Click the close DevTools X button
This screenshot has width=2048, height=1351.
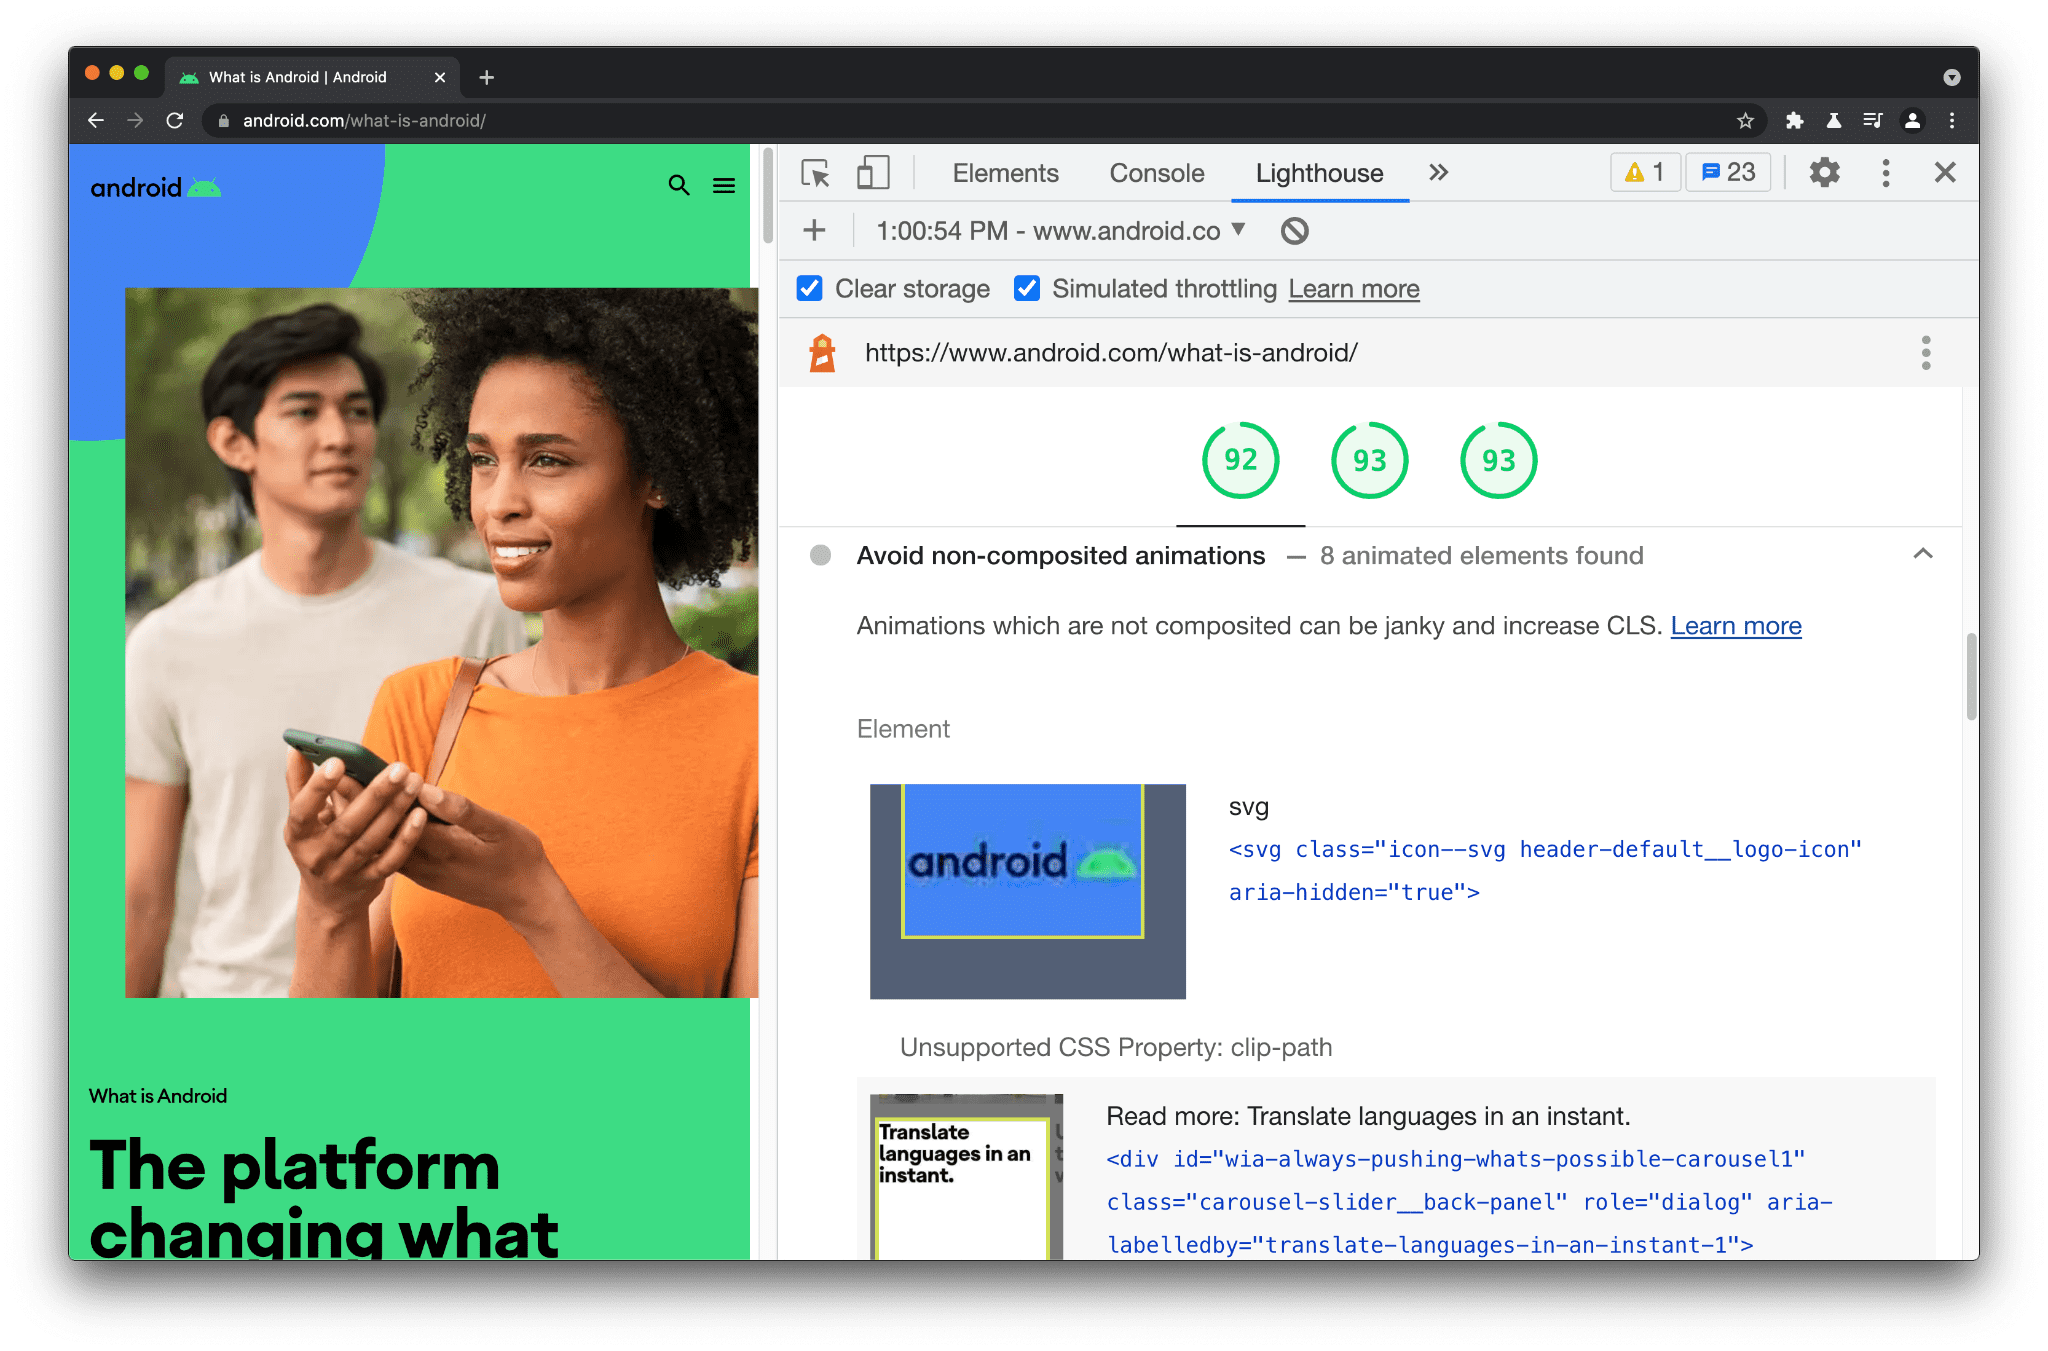[x=1946, y=173]
